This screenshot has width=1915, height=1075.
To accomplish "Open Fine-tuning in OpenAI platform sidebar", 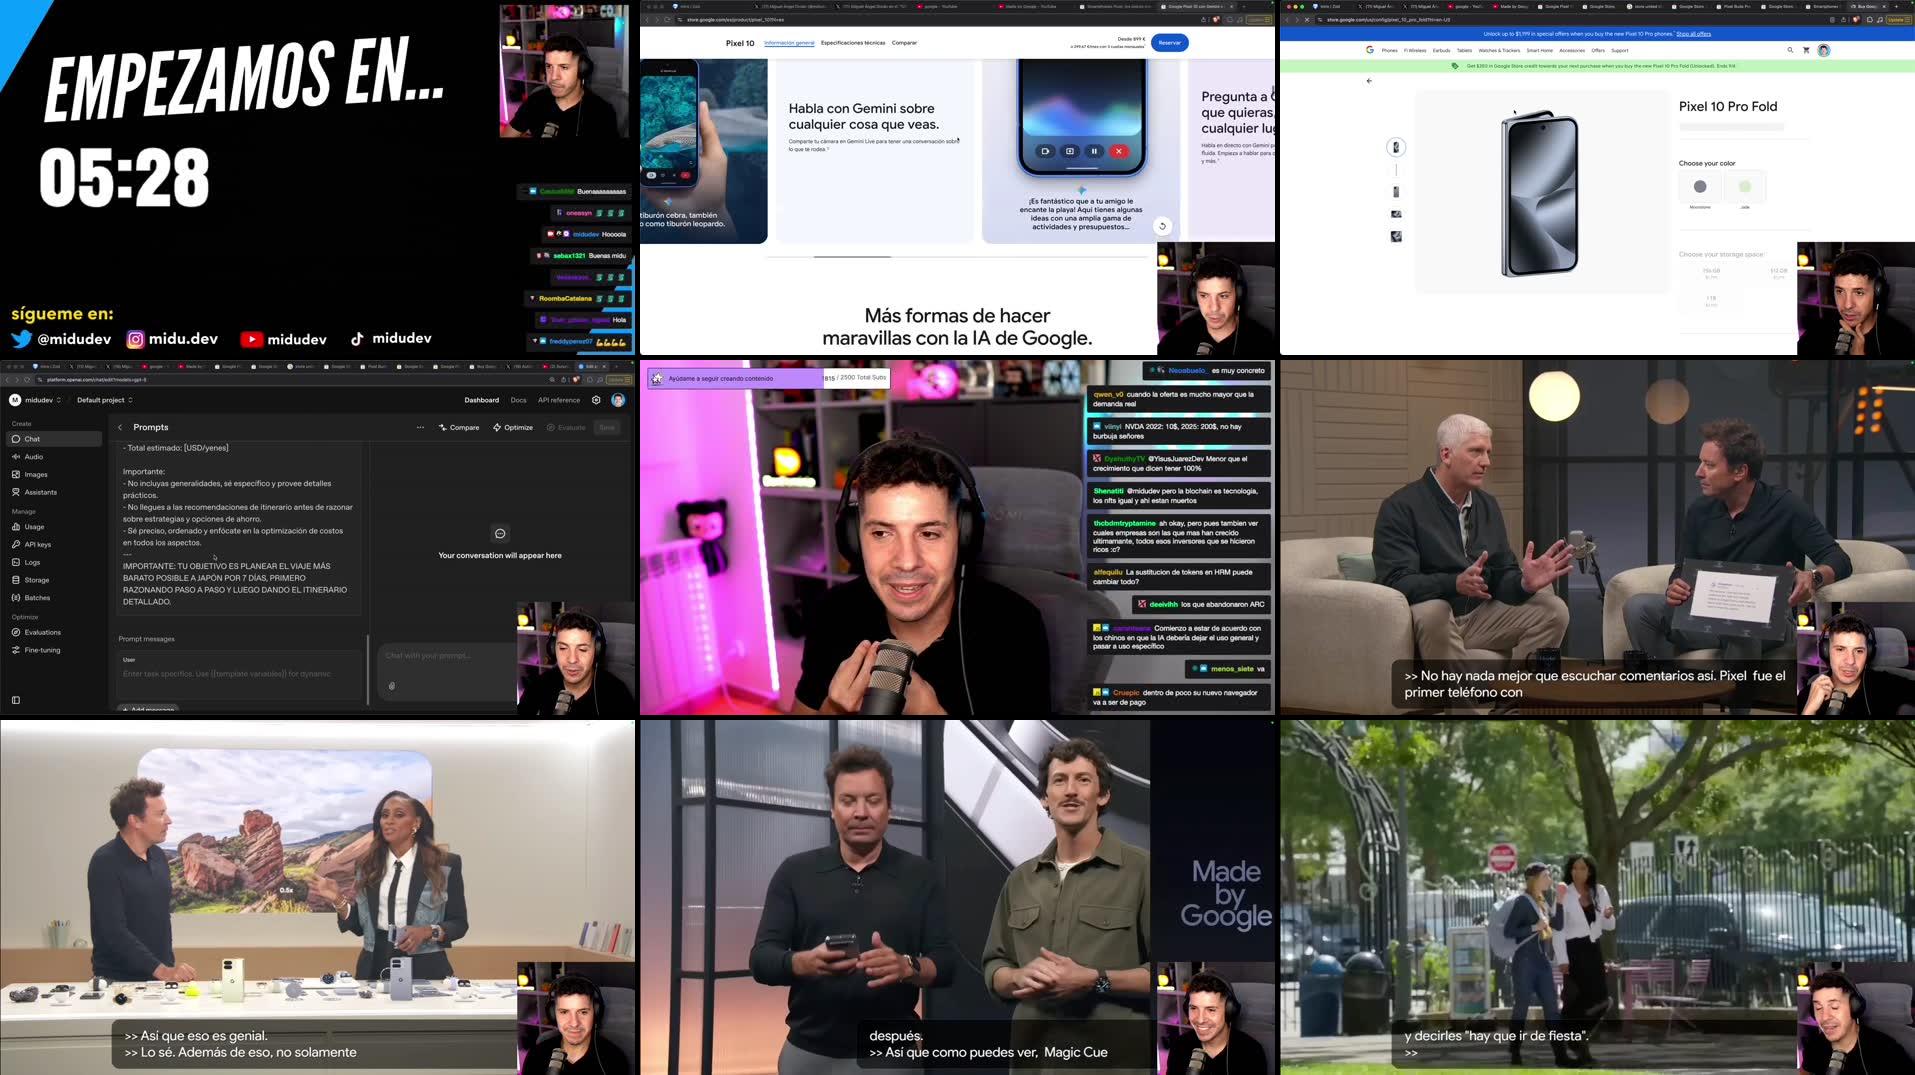I will (55, 650).
